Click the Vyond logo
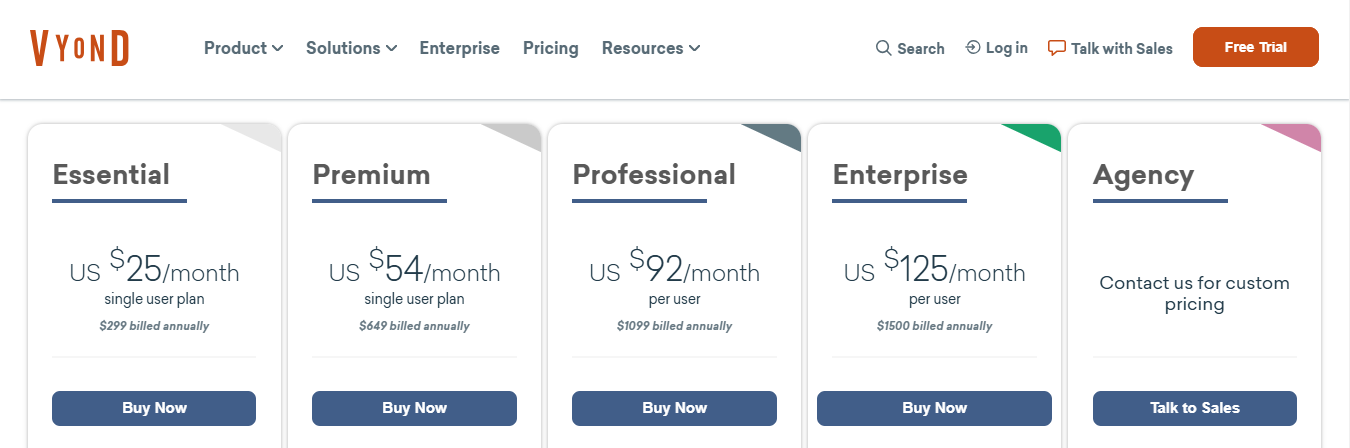Screen dimensions: 1350x448 [x=80, y=48]
